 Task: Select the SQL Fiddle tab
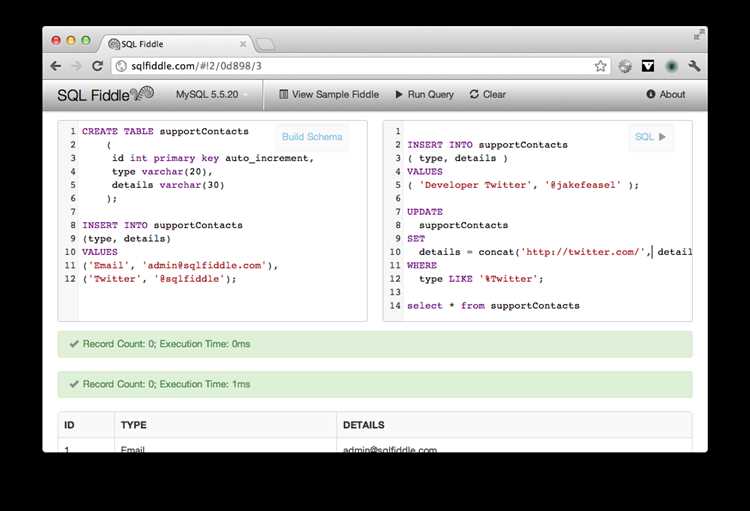coord(175,44)
